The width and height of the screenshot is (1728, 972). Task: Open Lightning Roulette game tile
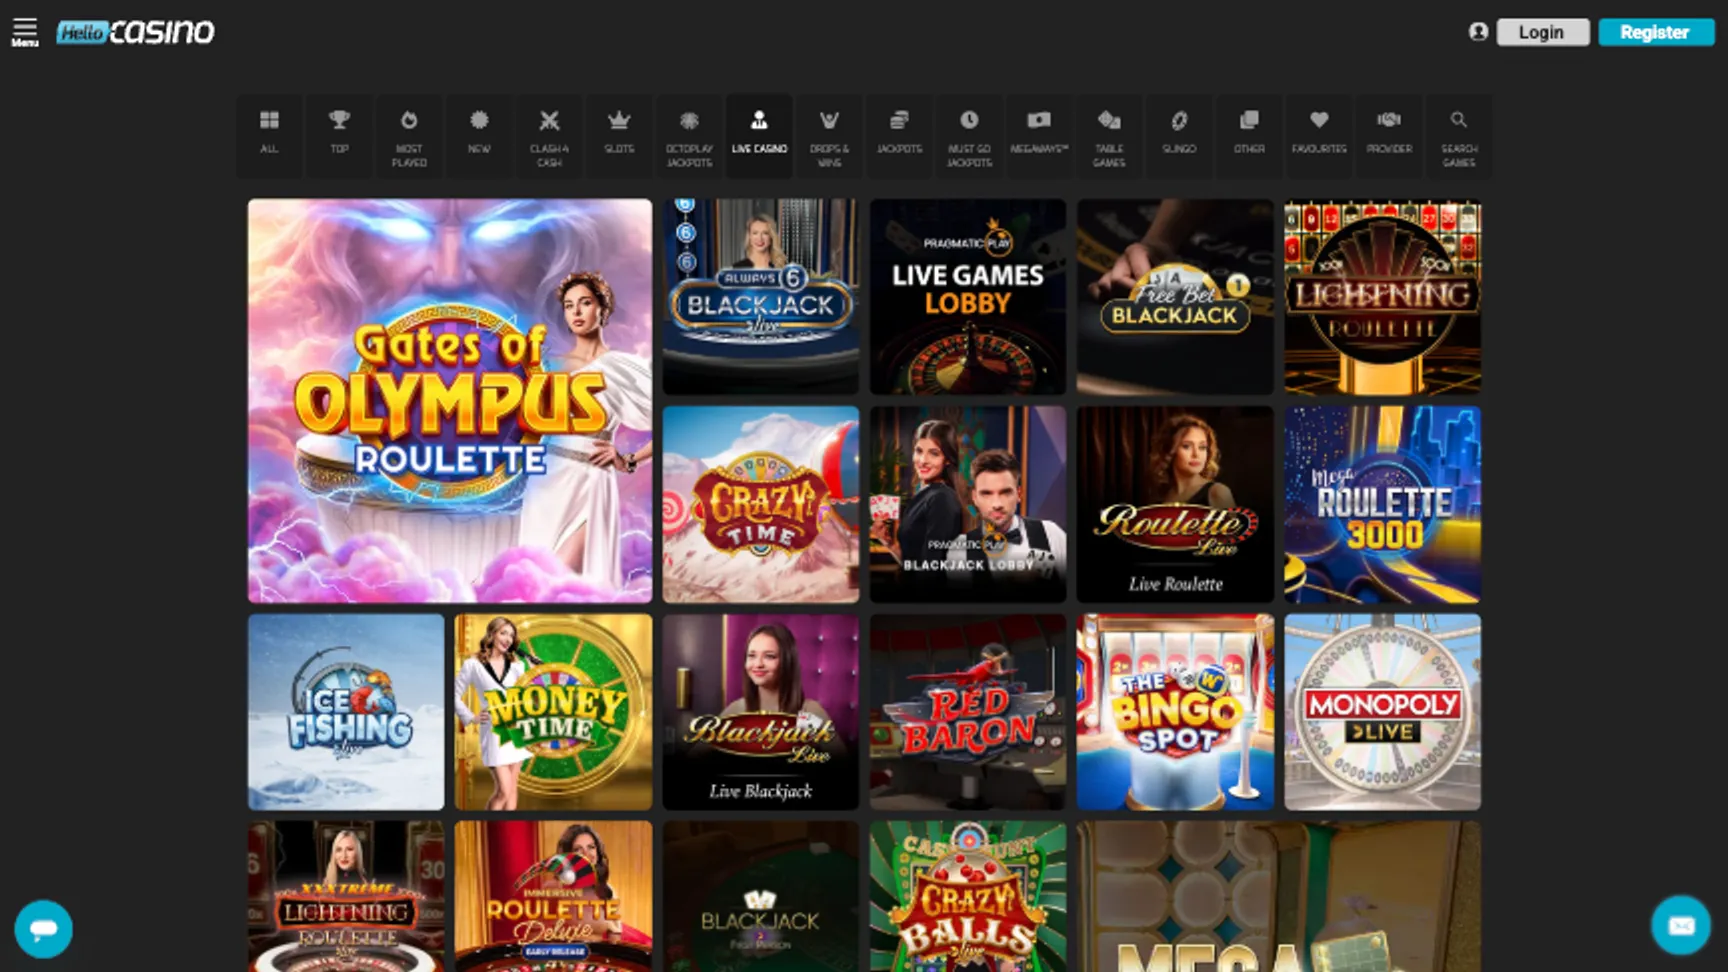coord(1383,296)
